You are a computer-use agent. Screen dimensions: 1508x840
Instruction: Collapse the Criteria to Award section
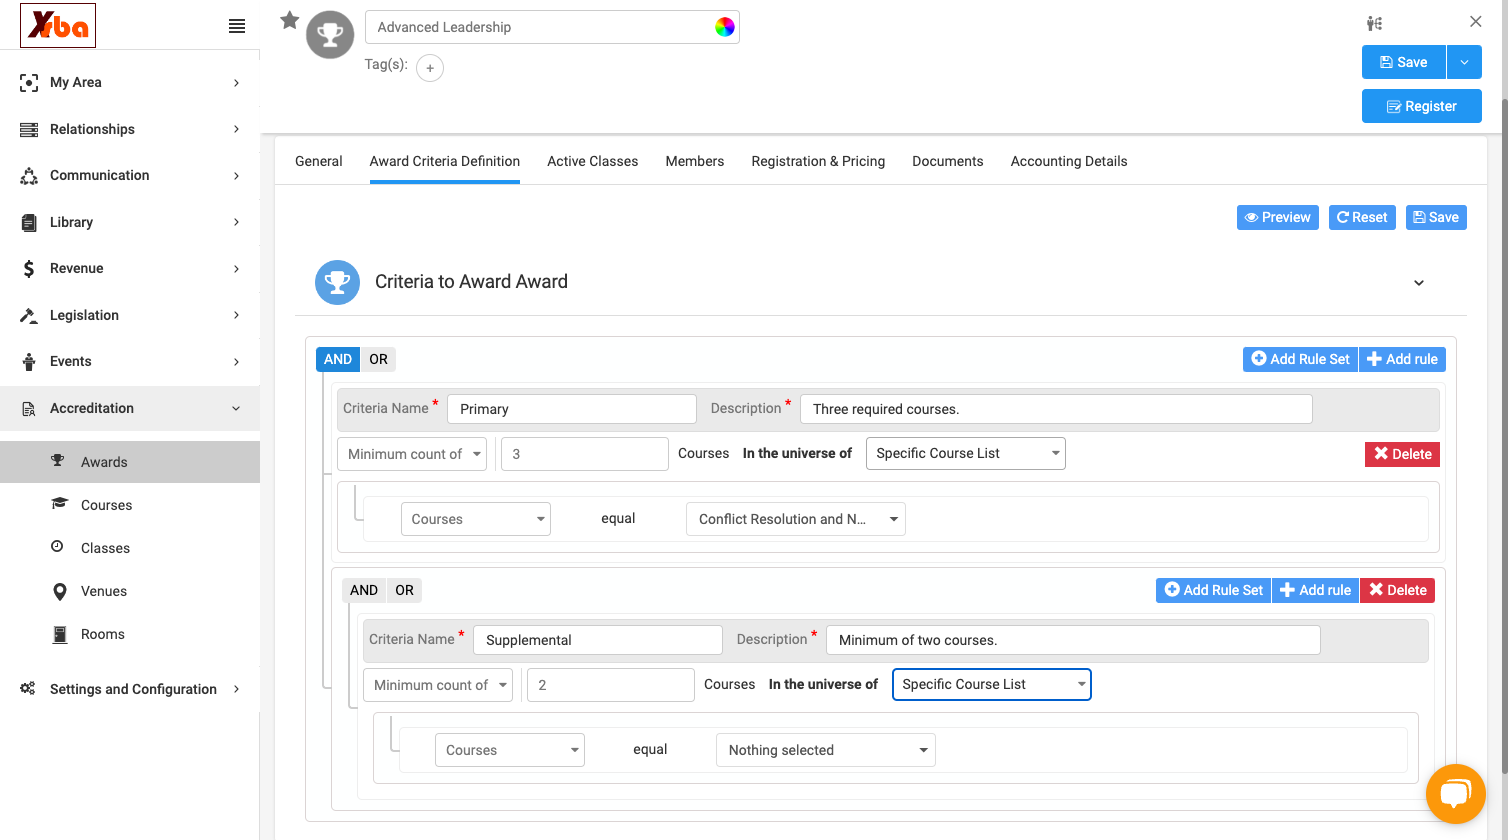point(1419,283)
